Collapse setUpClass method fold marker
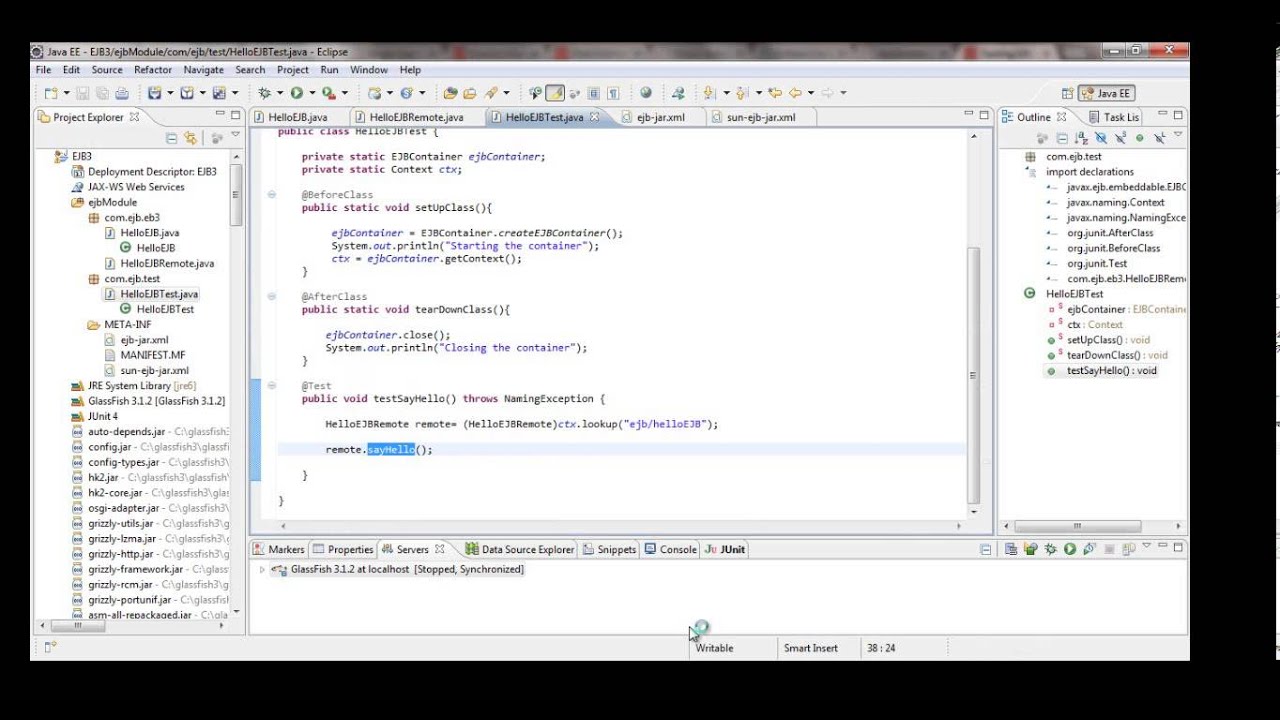Screen dimensions: 1280x720 tap(272, 195)
